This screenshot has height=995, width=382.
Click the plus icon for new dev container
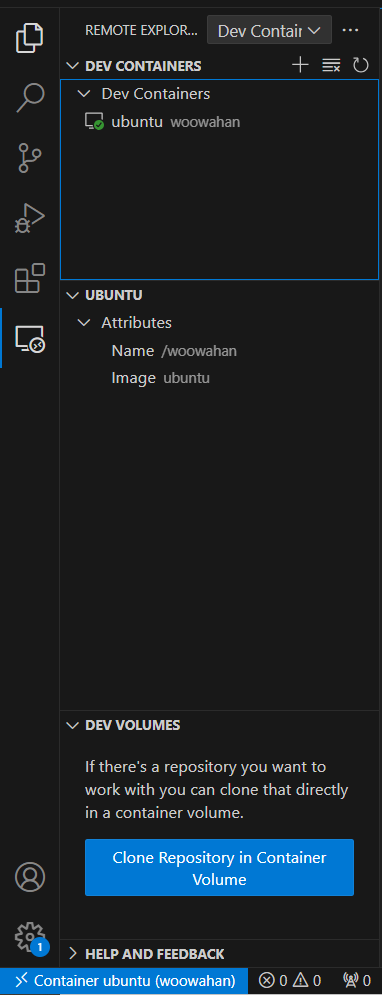[x=300, y=65]
